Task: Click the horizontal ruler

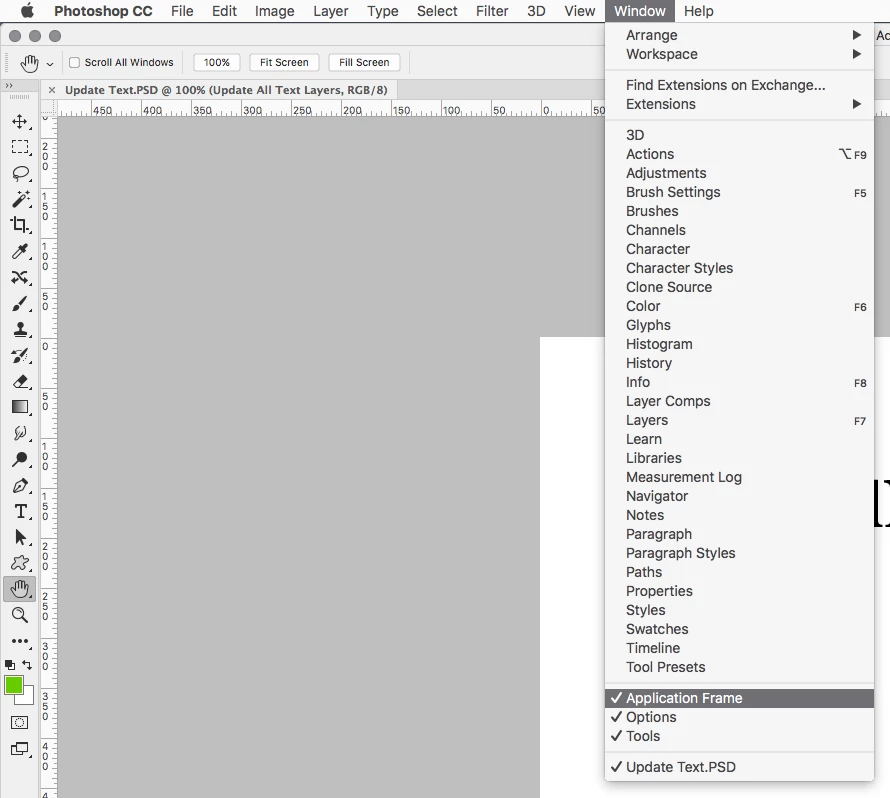Action: (331, 108)
